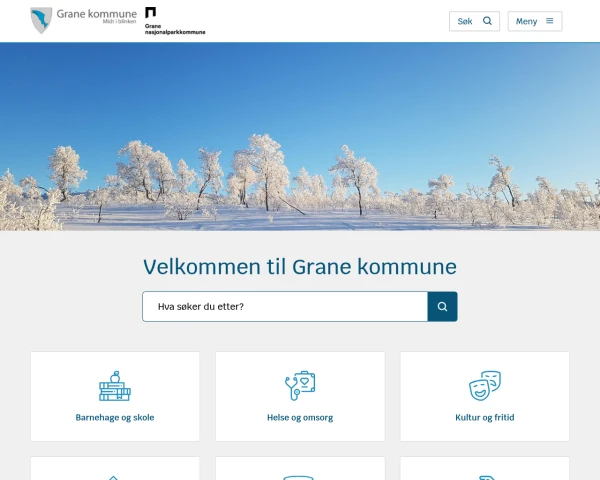Open the Meny navigation menu
The height and width of the screenshot is (480, 600).
click(535, 21)
